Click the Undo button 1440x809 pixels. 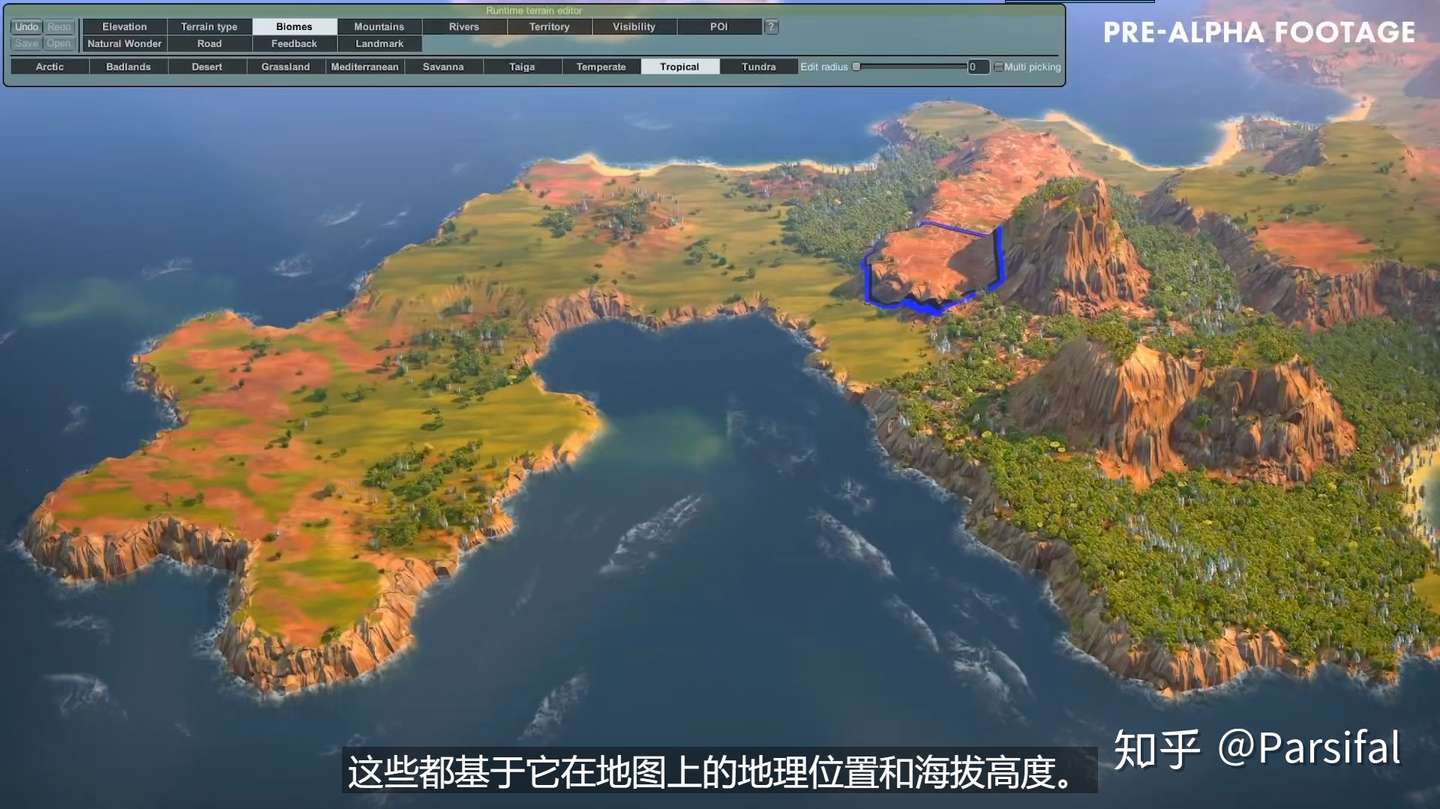[x=26, y=27]
